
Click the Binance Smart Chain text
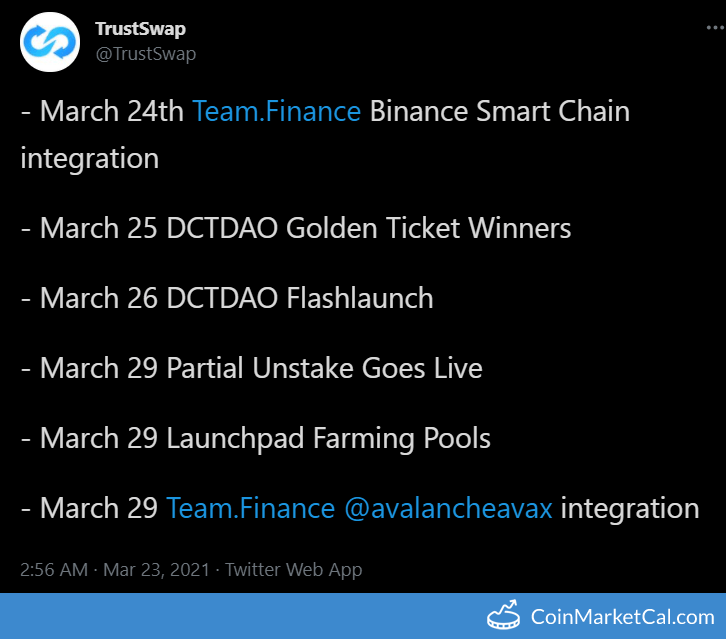point(500,112)
